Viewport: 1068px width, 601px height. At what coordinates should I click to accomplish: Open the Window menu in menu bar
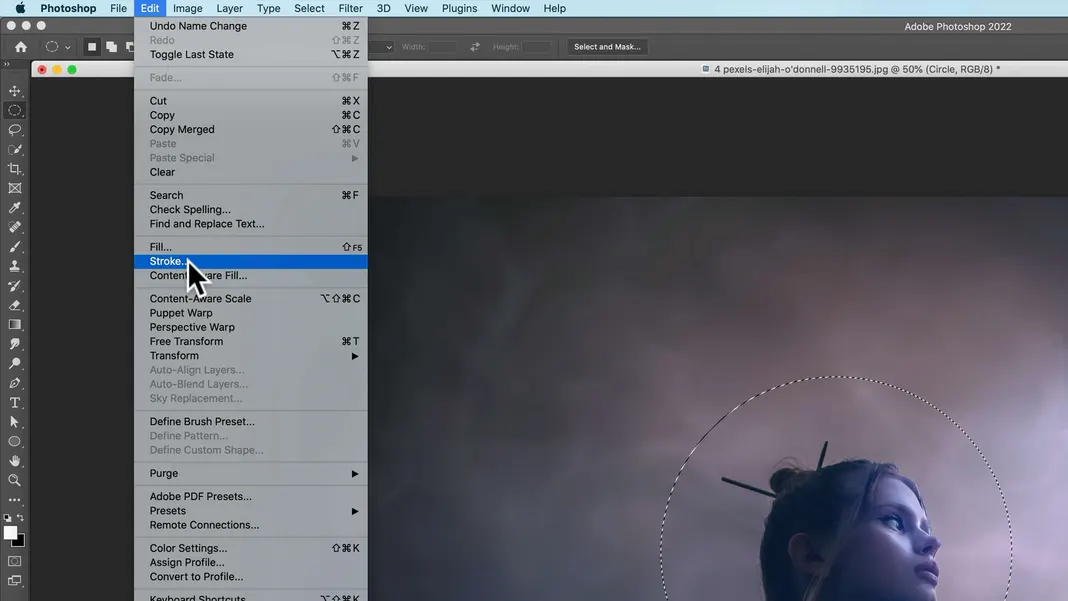[510, 8]
